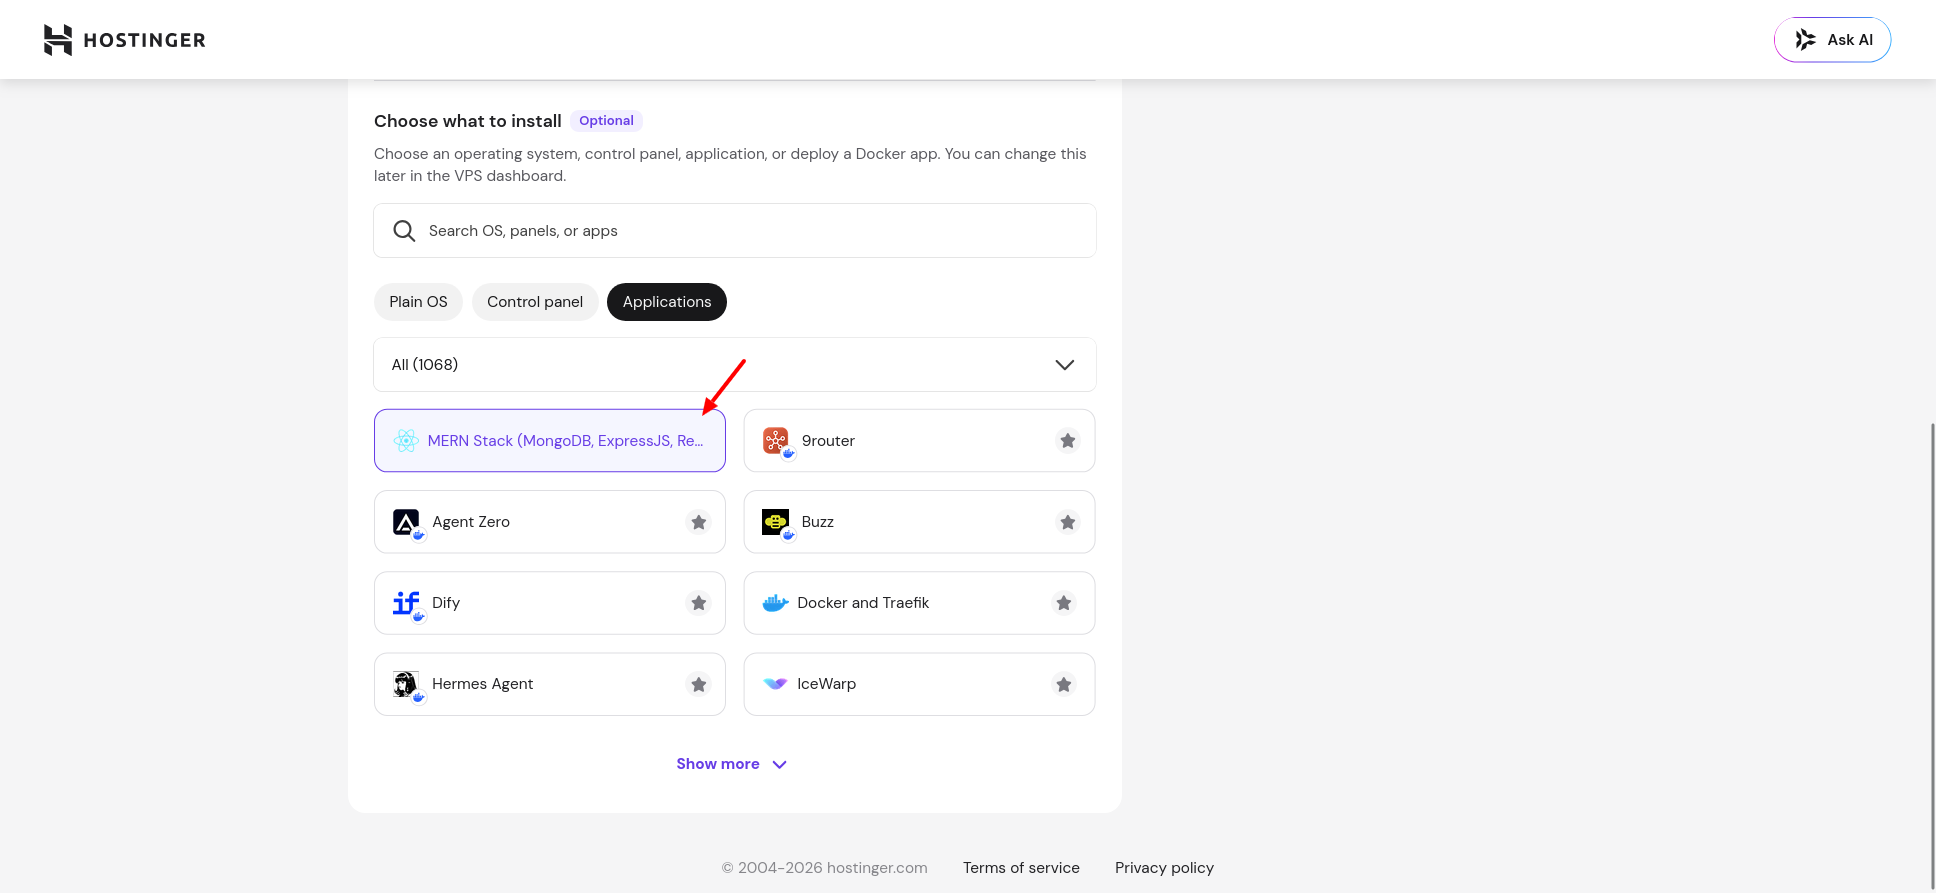1936x894 pixels.
Task: Click the MERN Stack React atom icon
Action: coord(406,441)
